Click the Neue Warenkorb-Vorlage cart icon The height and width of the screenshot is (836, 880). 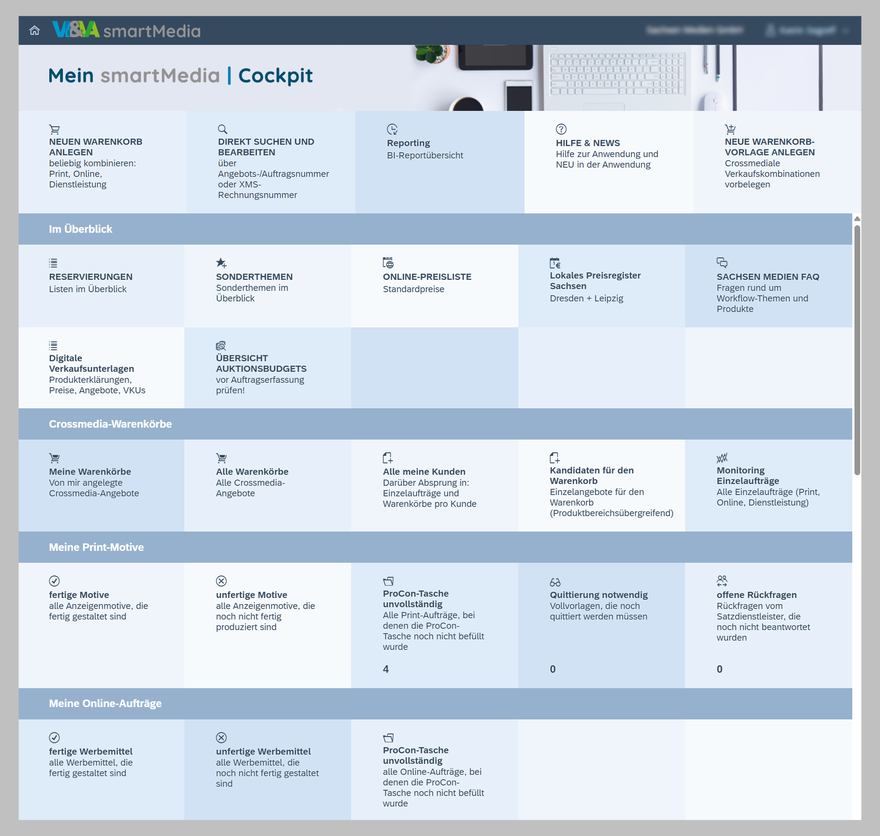[x=730, y=129]
